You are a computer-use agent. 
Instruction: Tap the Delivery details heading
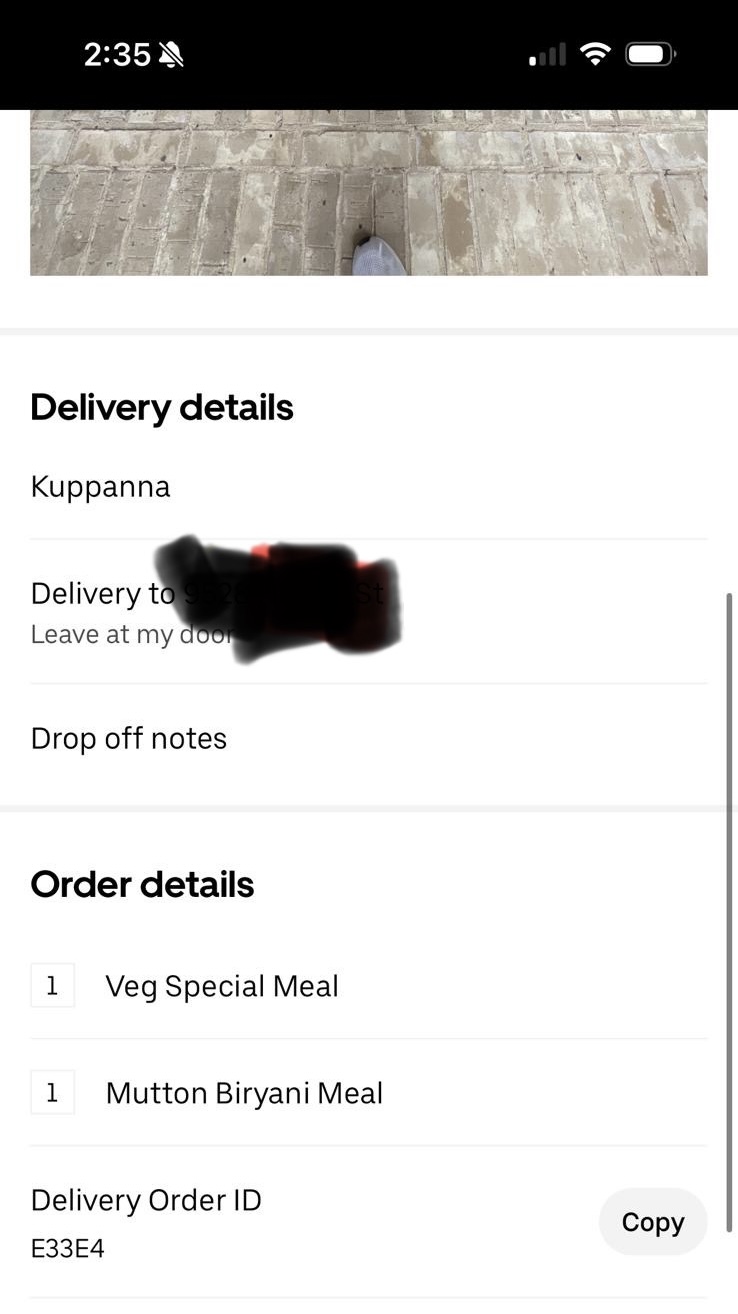click(162, 408)
